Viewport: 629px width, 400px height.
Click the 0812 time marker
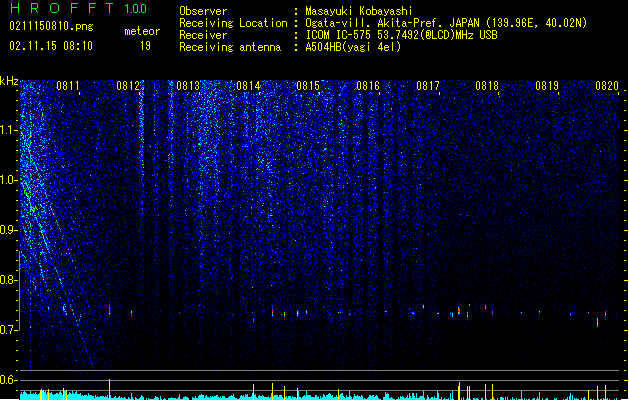coord(128,86)
